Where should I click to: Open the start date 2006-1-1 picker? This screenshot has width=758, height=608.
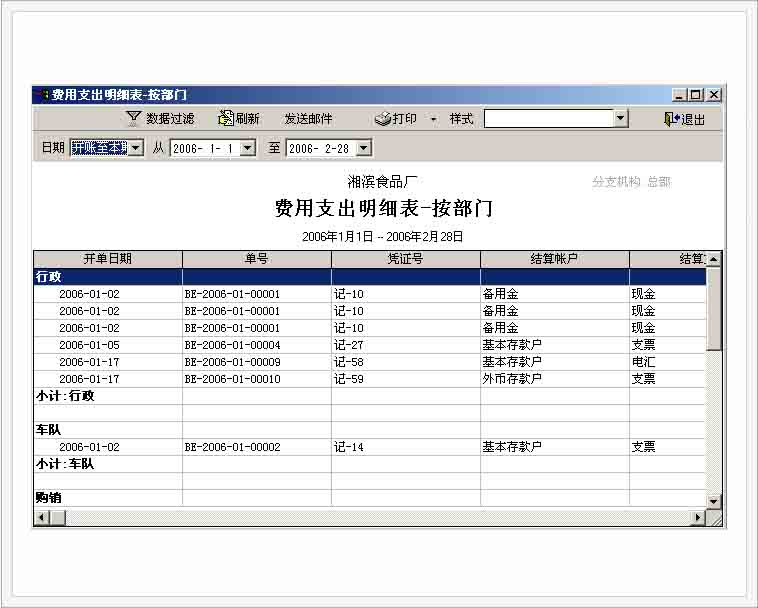pos(247,148)
